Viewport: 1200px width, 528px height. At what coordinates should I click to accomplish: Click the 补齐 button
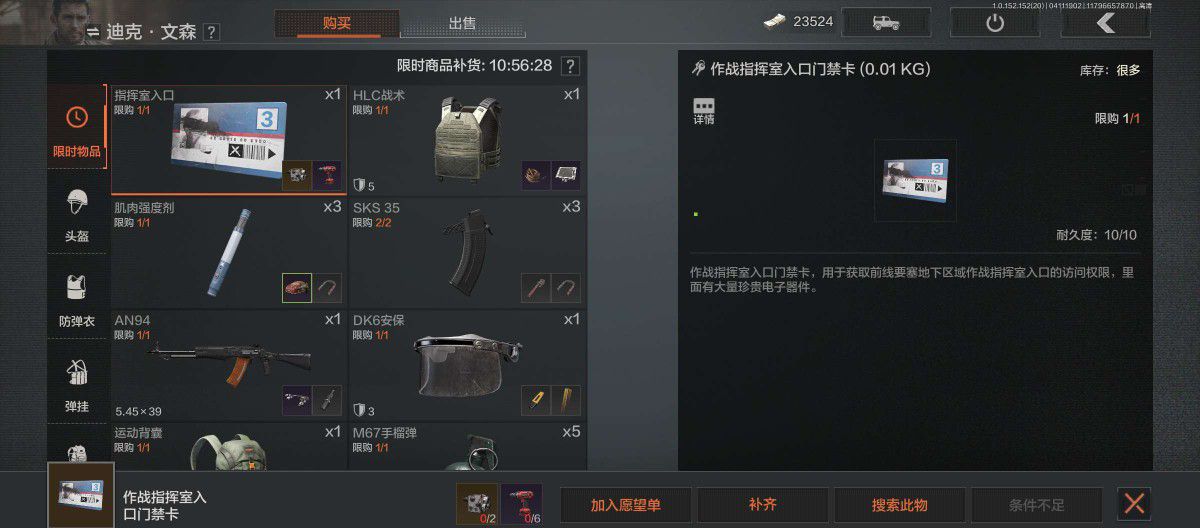pyautogui.click(x=762, y=505)
